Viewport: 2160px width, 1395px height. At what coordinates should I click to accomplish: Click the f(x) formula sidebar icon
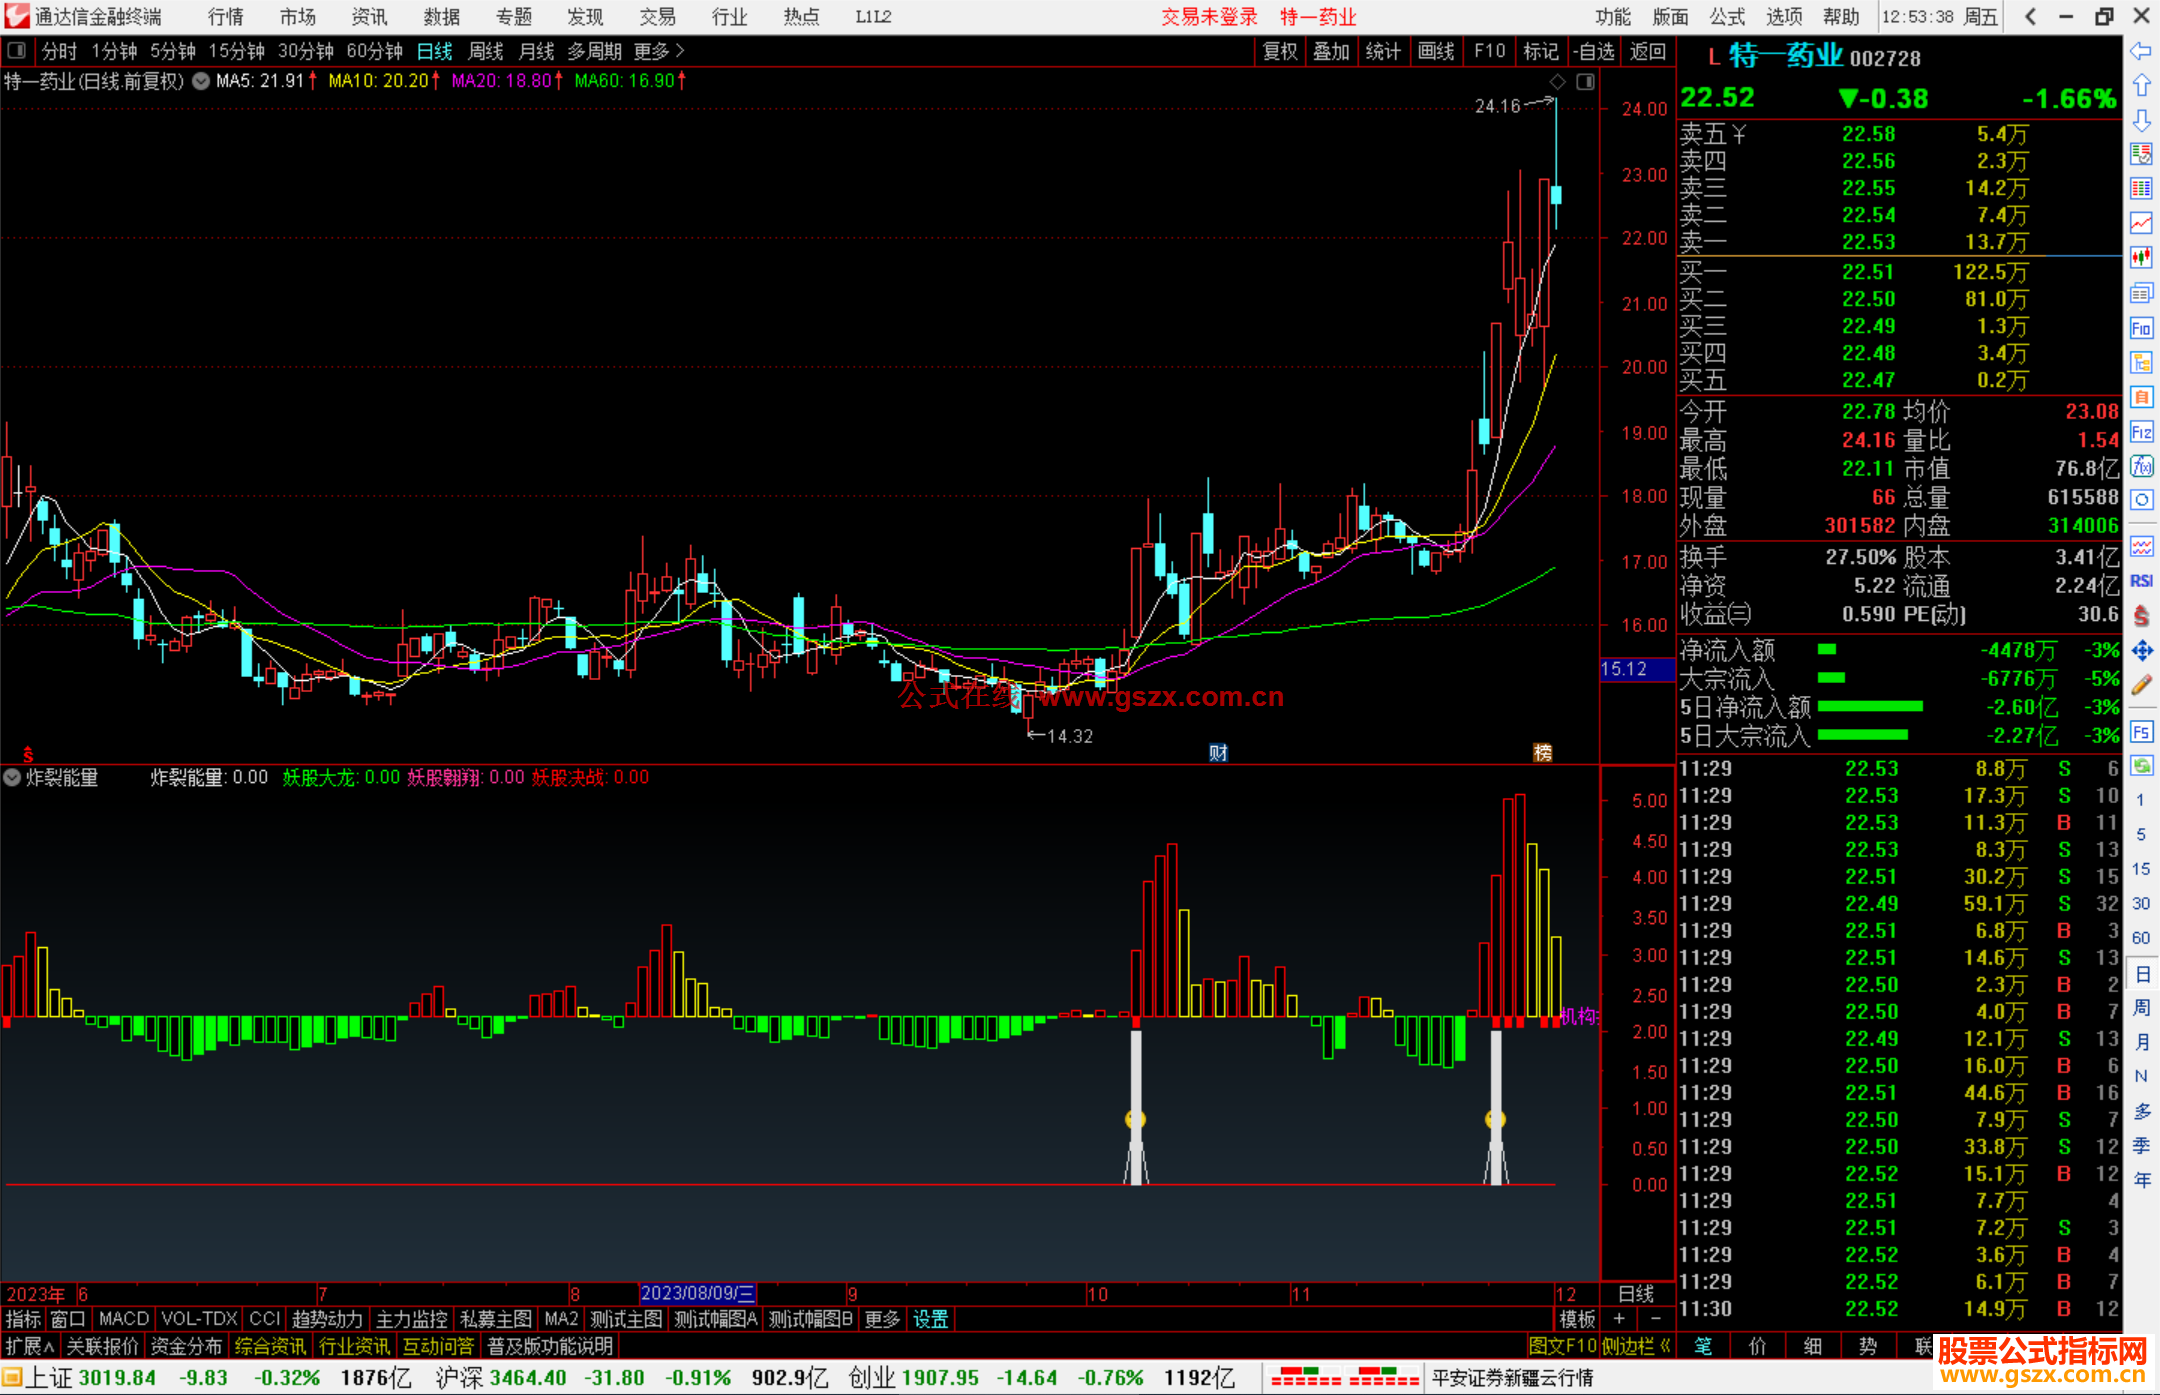[2141, 467]
